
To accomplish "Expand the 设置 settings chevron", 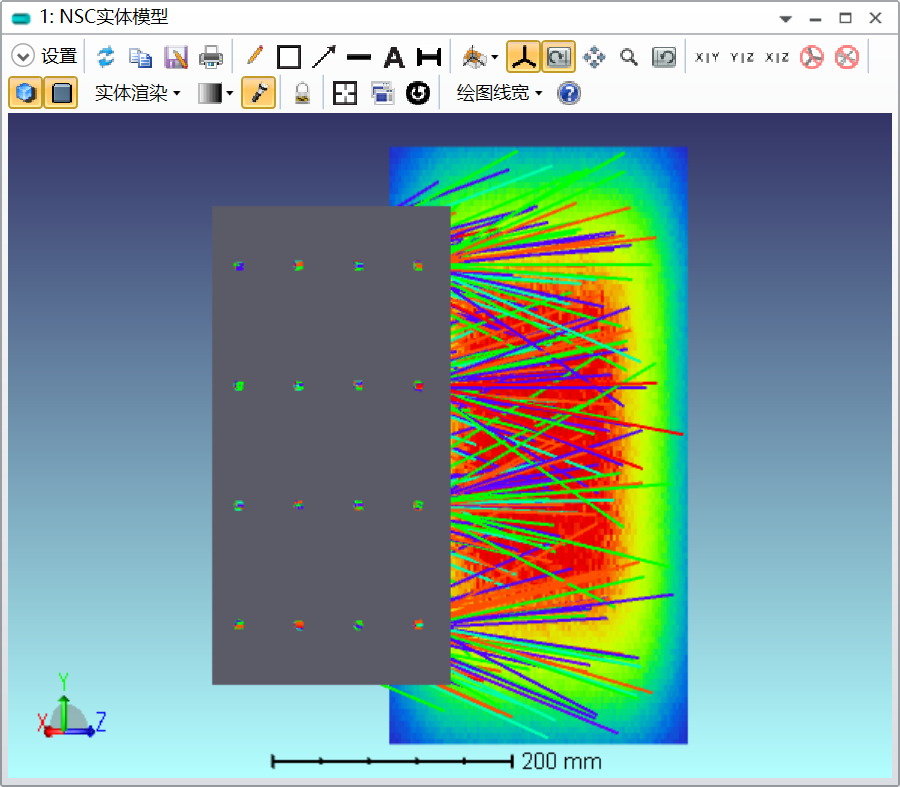I will pos(23,57).
